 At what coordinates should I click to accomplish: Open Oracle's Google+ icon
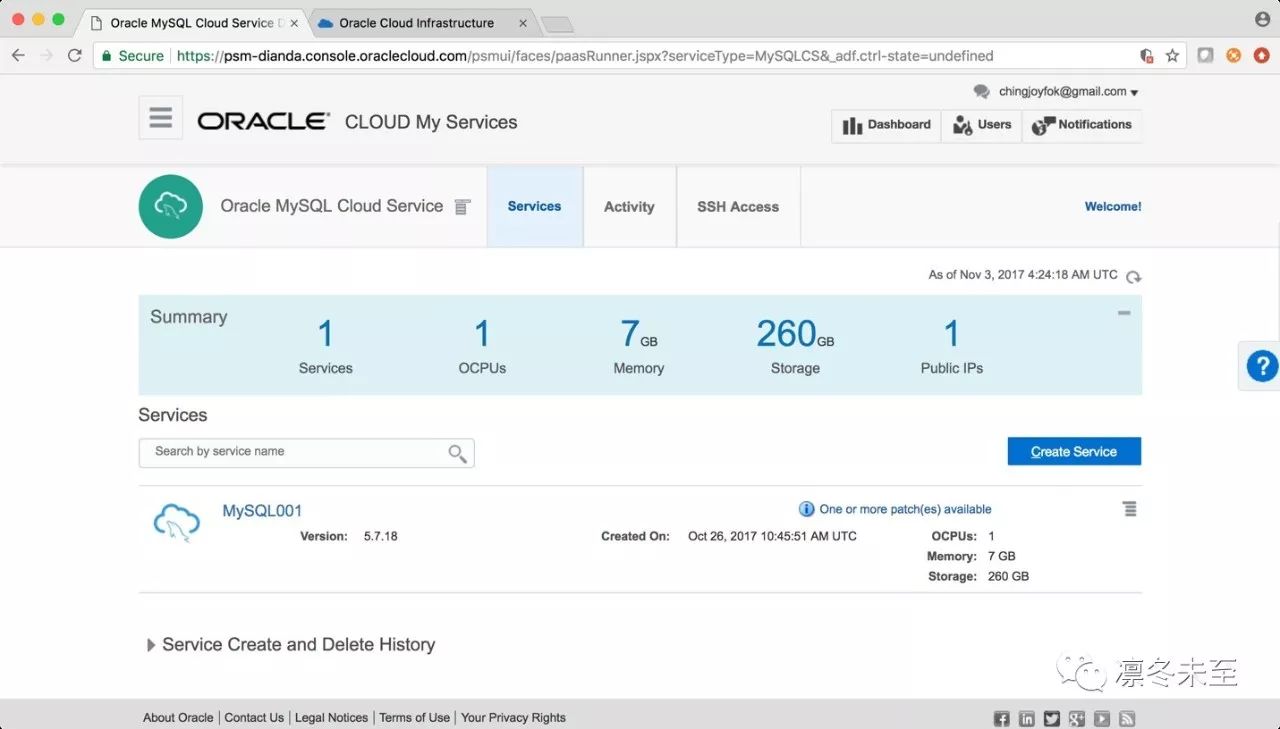tap(1077, 718)
